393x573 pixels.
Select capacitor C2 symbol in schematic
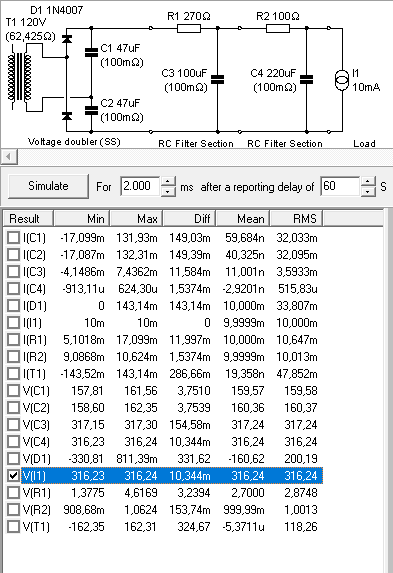pyautogui.click(x=91, y=110)
